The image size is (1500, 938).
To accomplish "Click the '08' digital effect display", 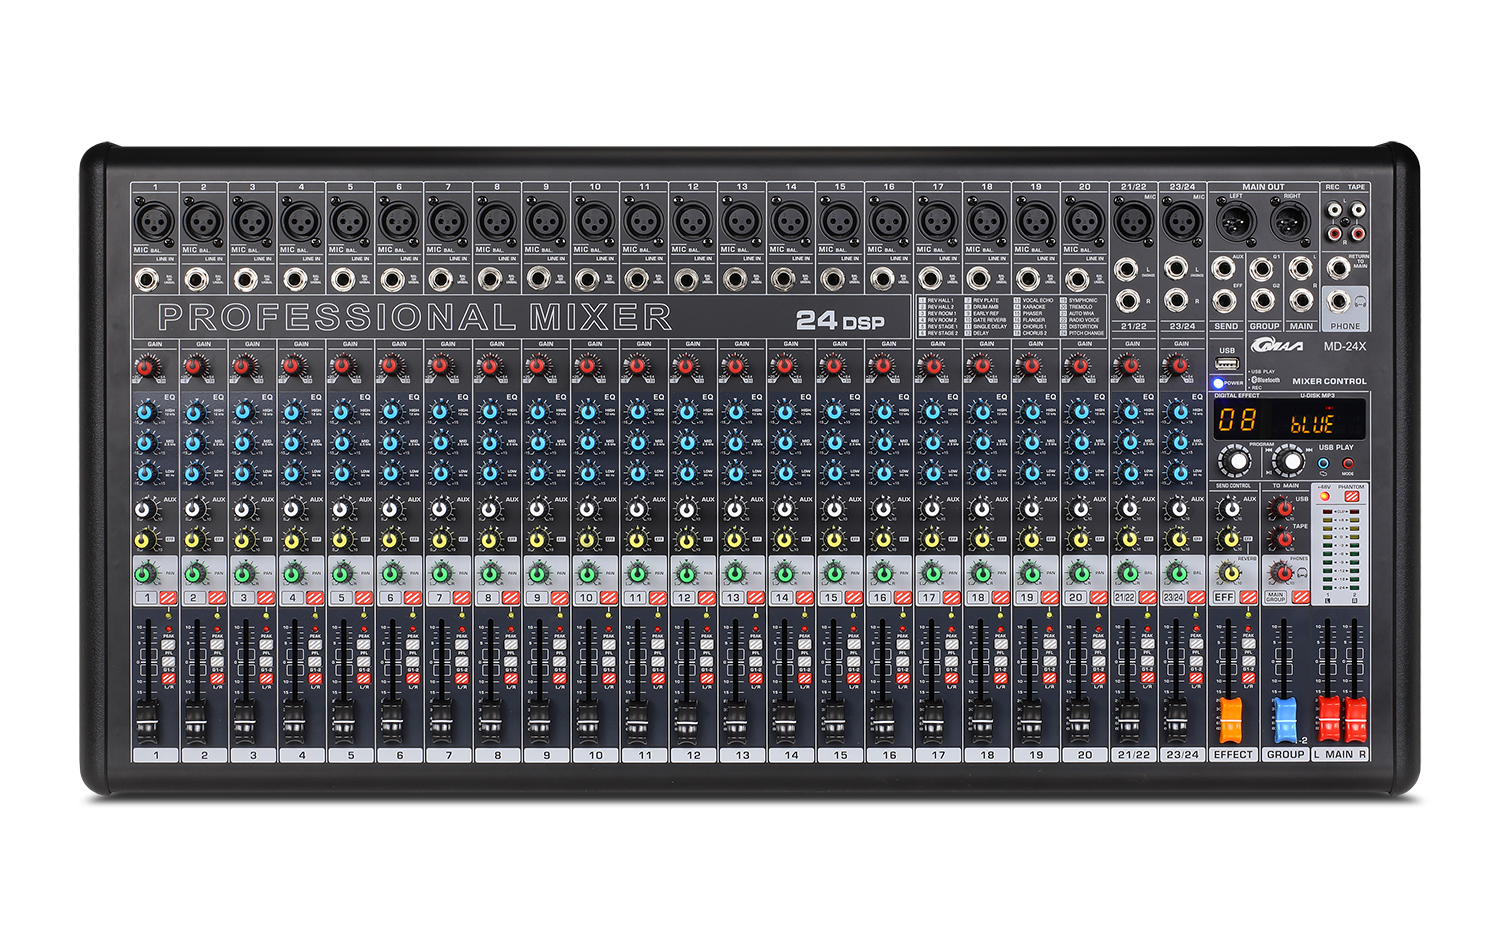I will coord(1237,420).
